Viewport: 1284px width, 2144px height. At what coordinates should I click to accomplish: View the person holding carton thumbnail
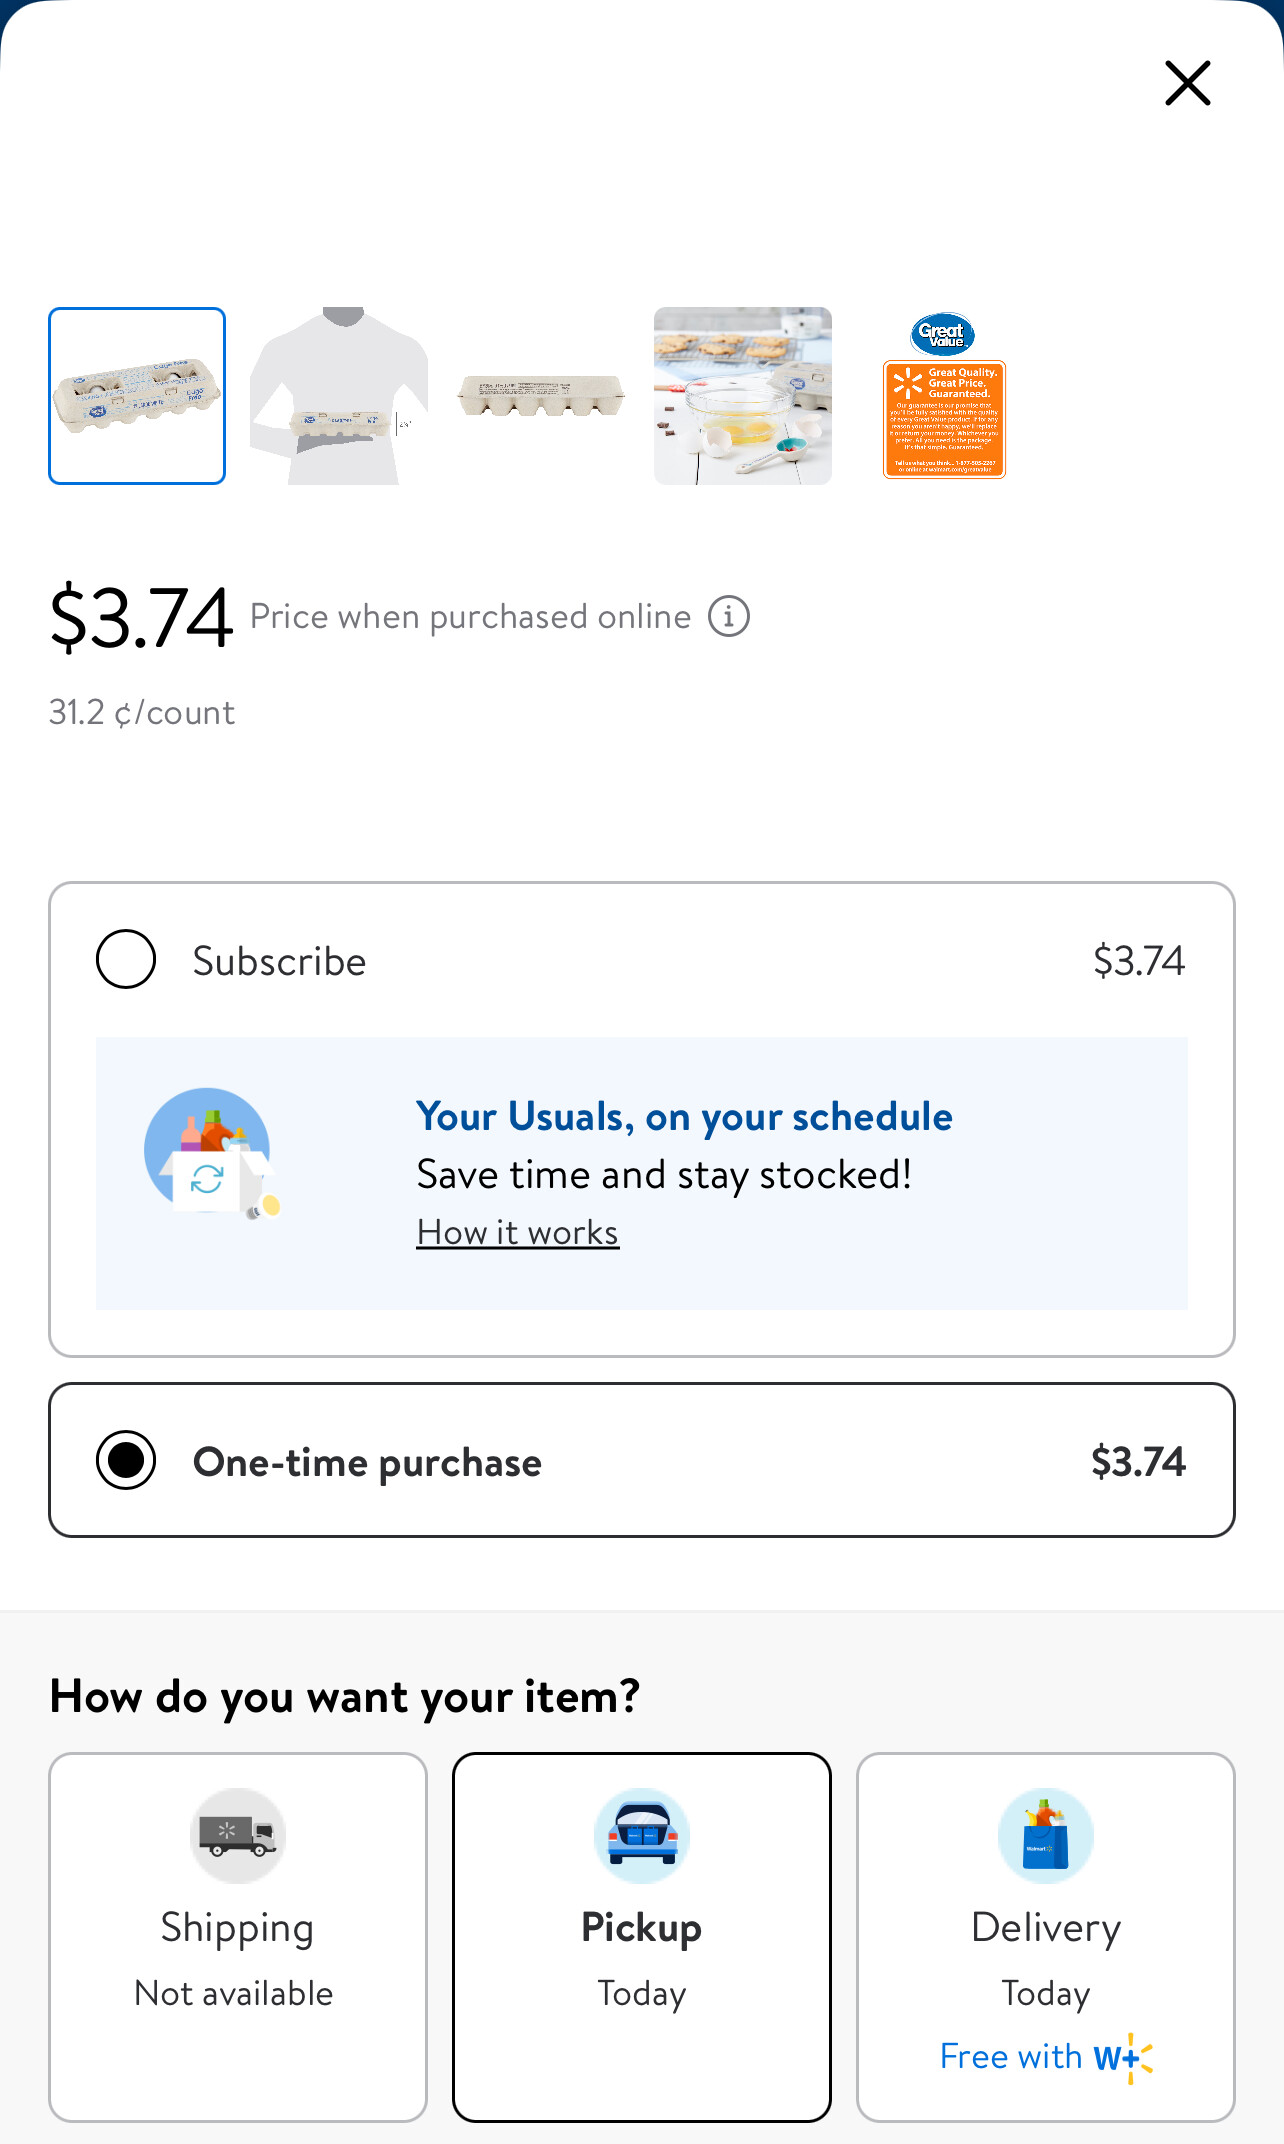point(339,396)
